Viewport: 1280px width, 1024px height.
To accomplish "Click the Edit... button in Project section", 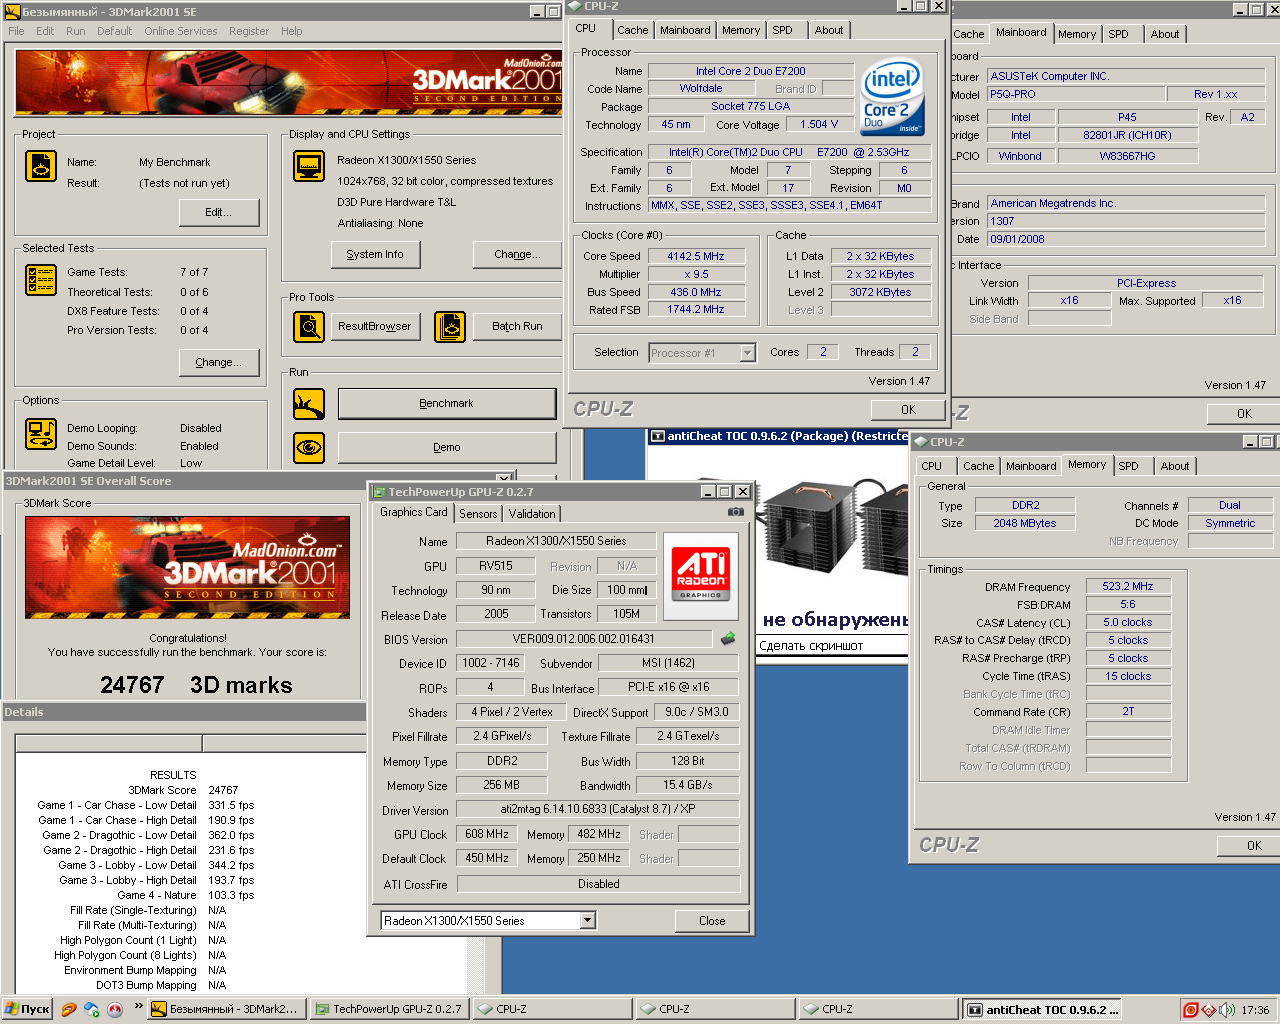I will click(x=219, y=212).
